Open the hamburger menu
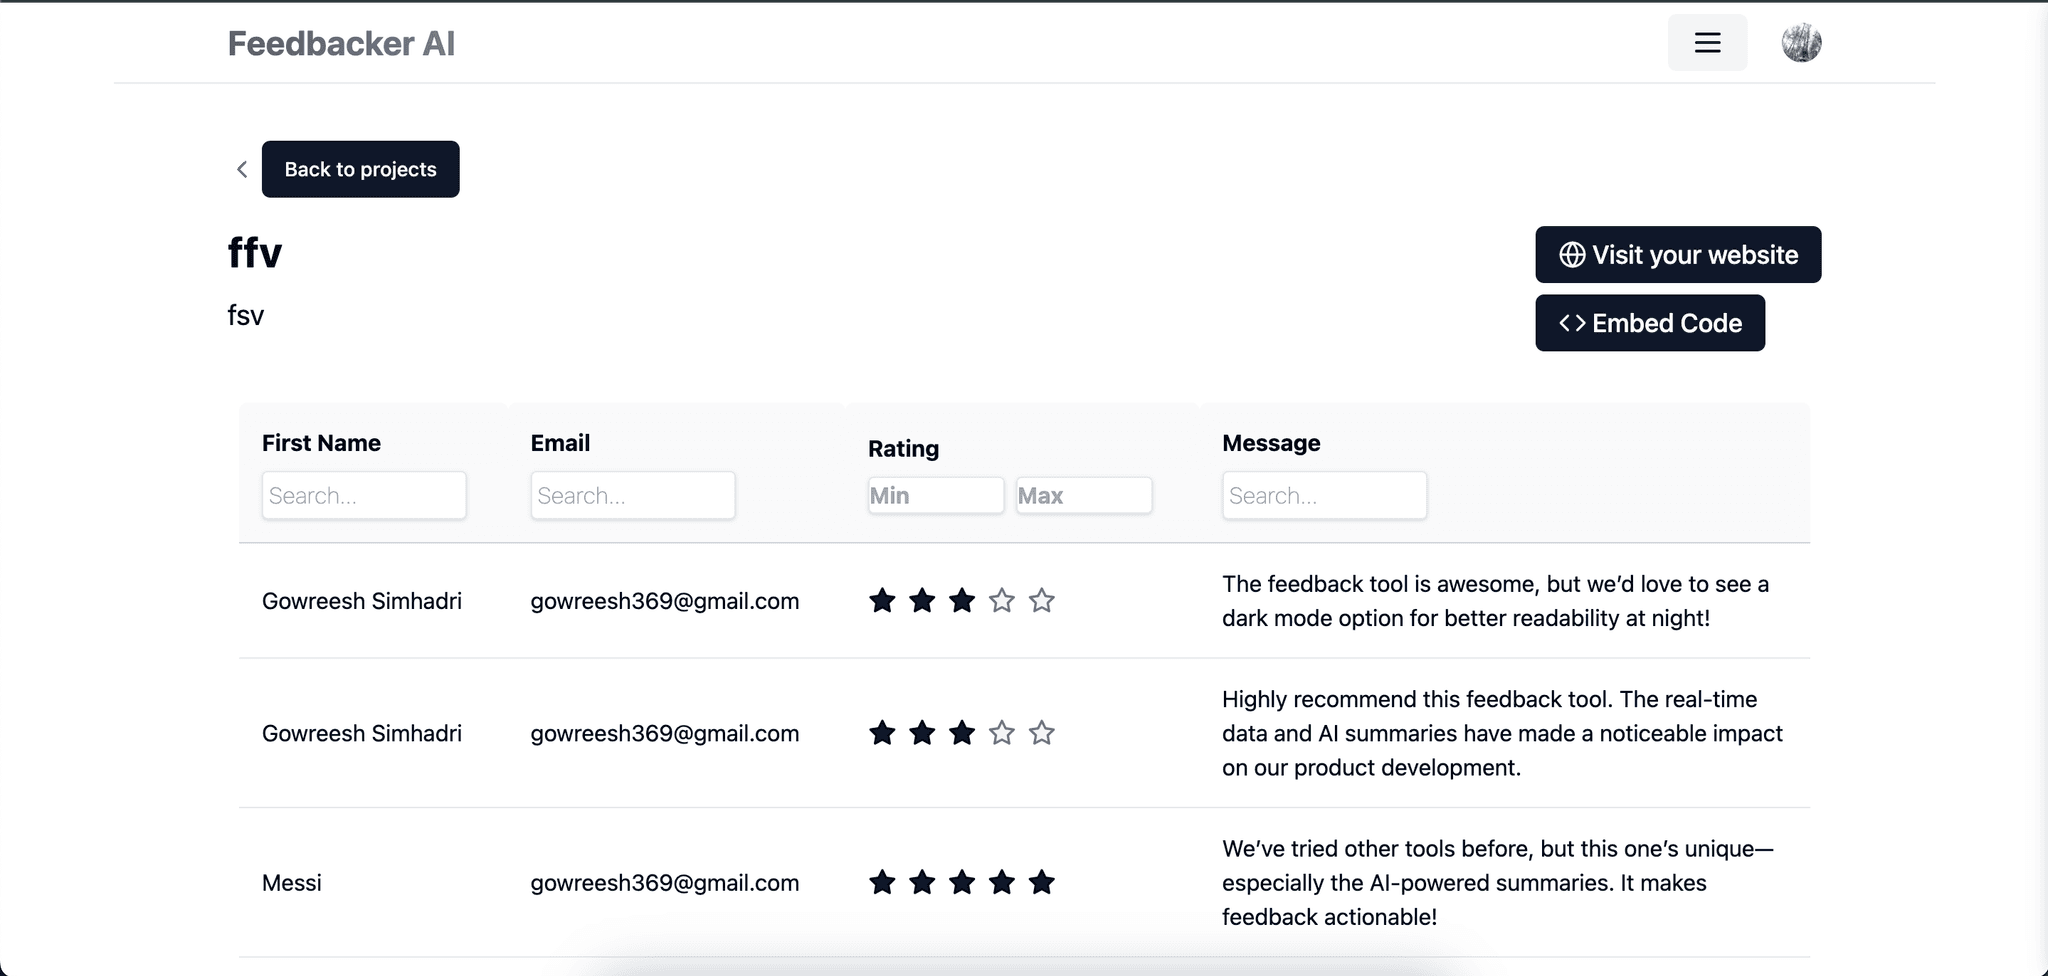 point(1707,43)
